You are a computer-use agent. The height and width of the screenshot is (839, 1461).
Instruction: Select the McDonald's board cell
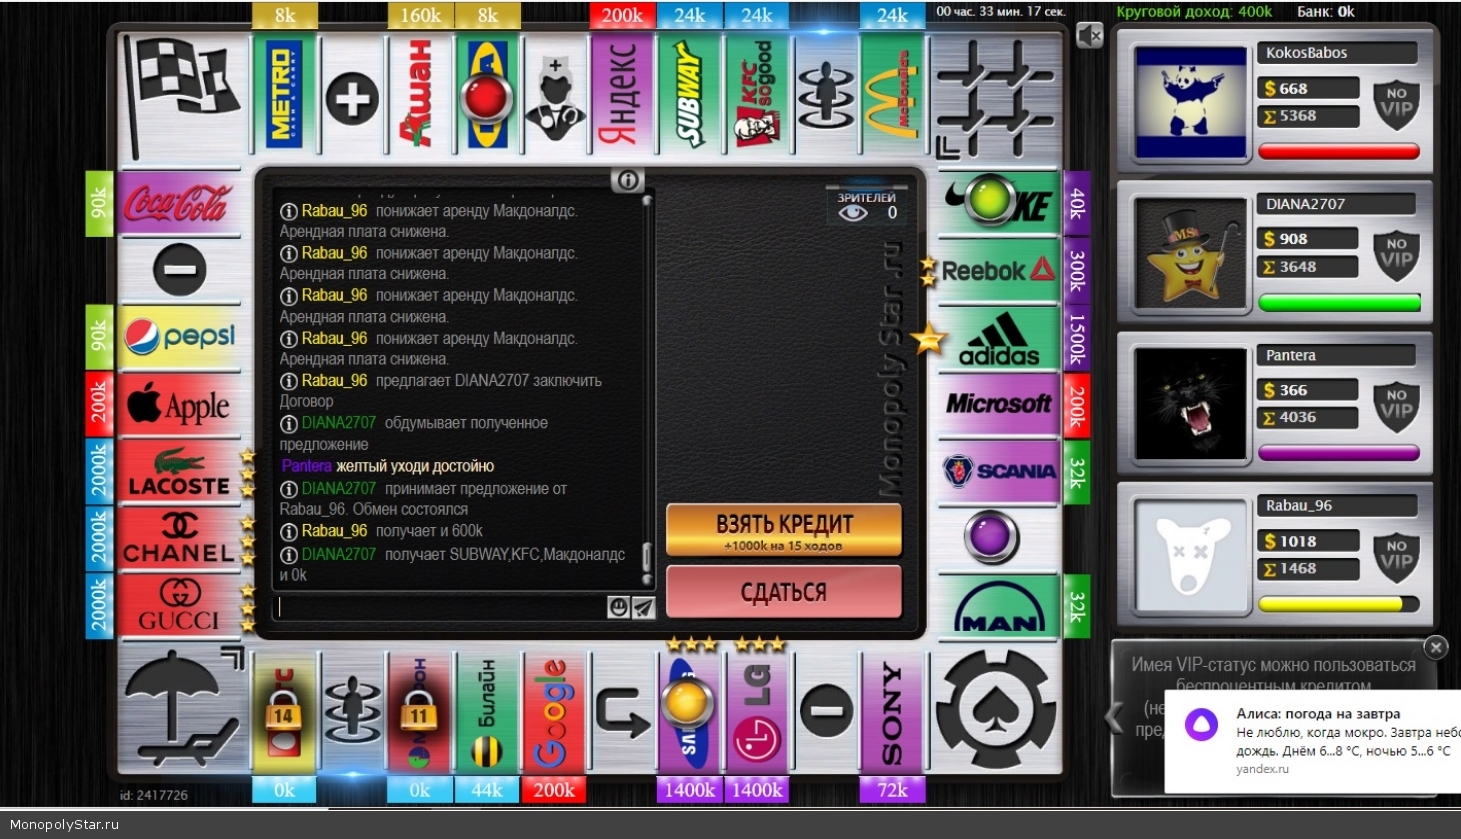tap(892, 96)
